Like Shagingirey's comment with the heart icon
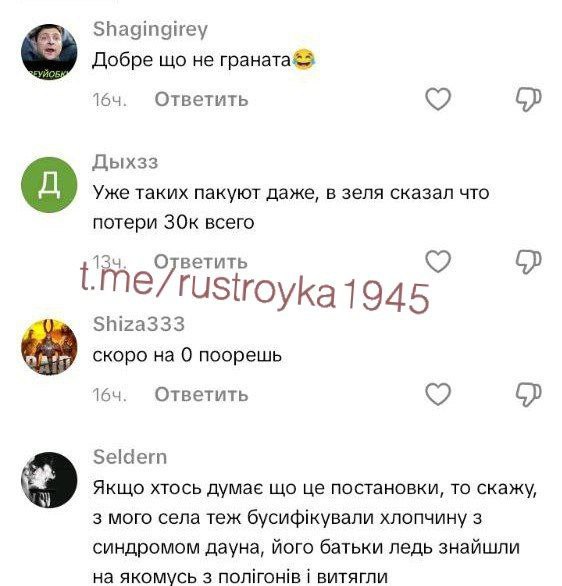 click(x=438, y=99)
